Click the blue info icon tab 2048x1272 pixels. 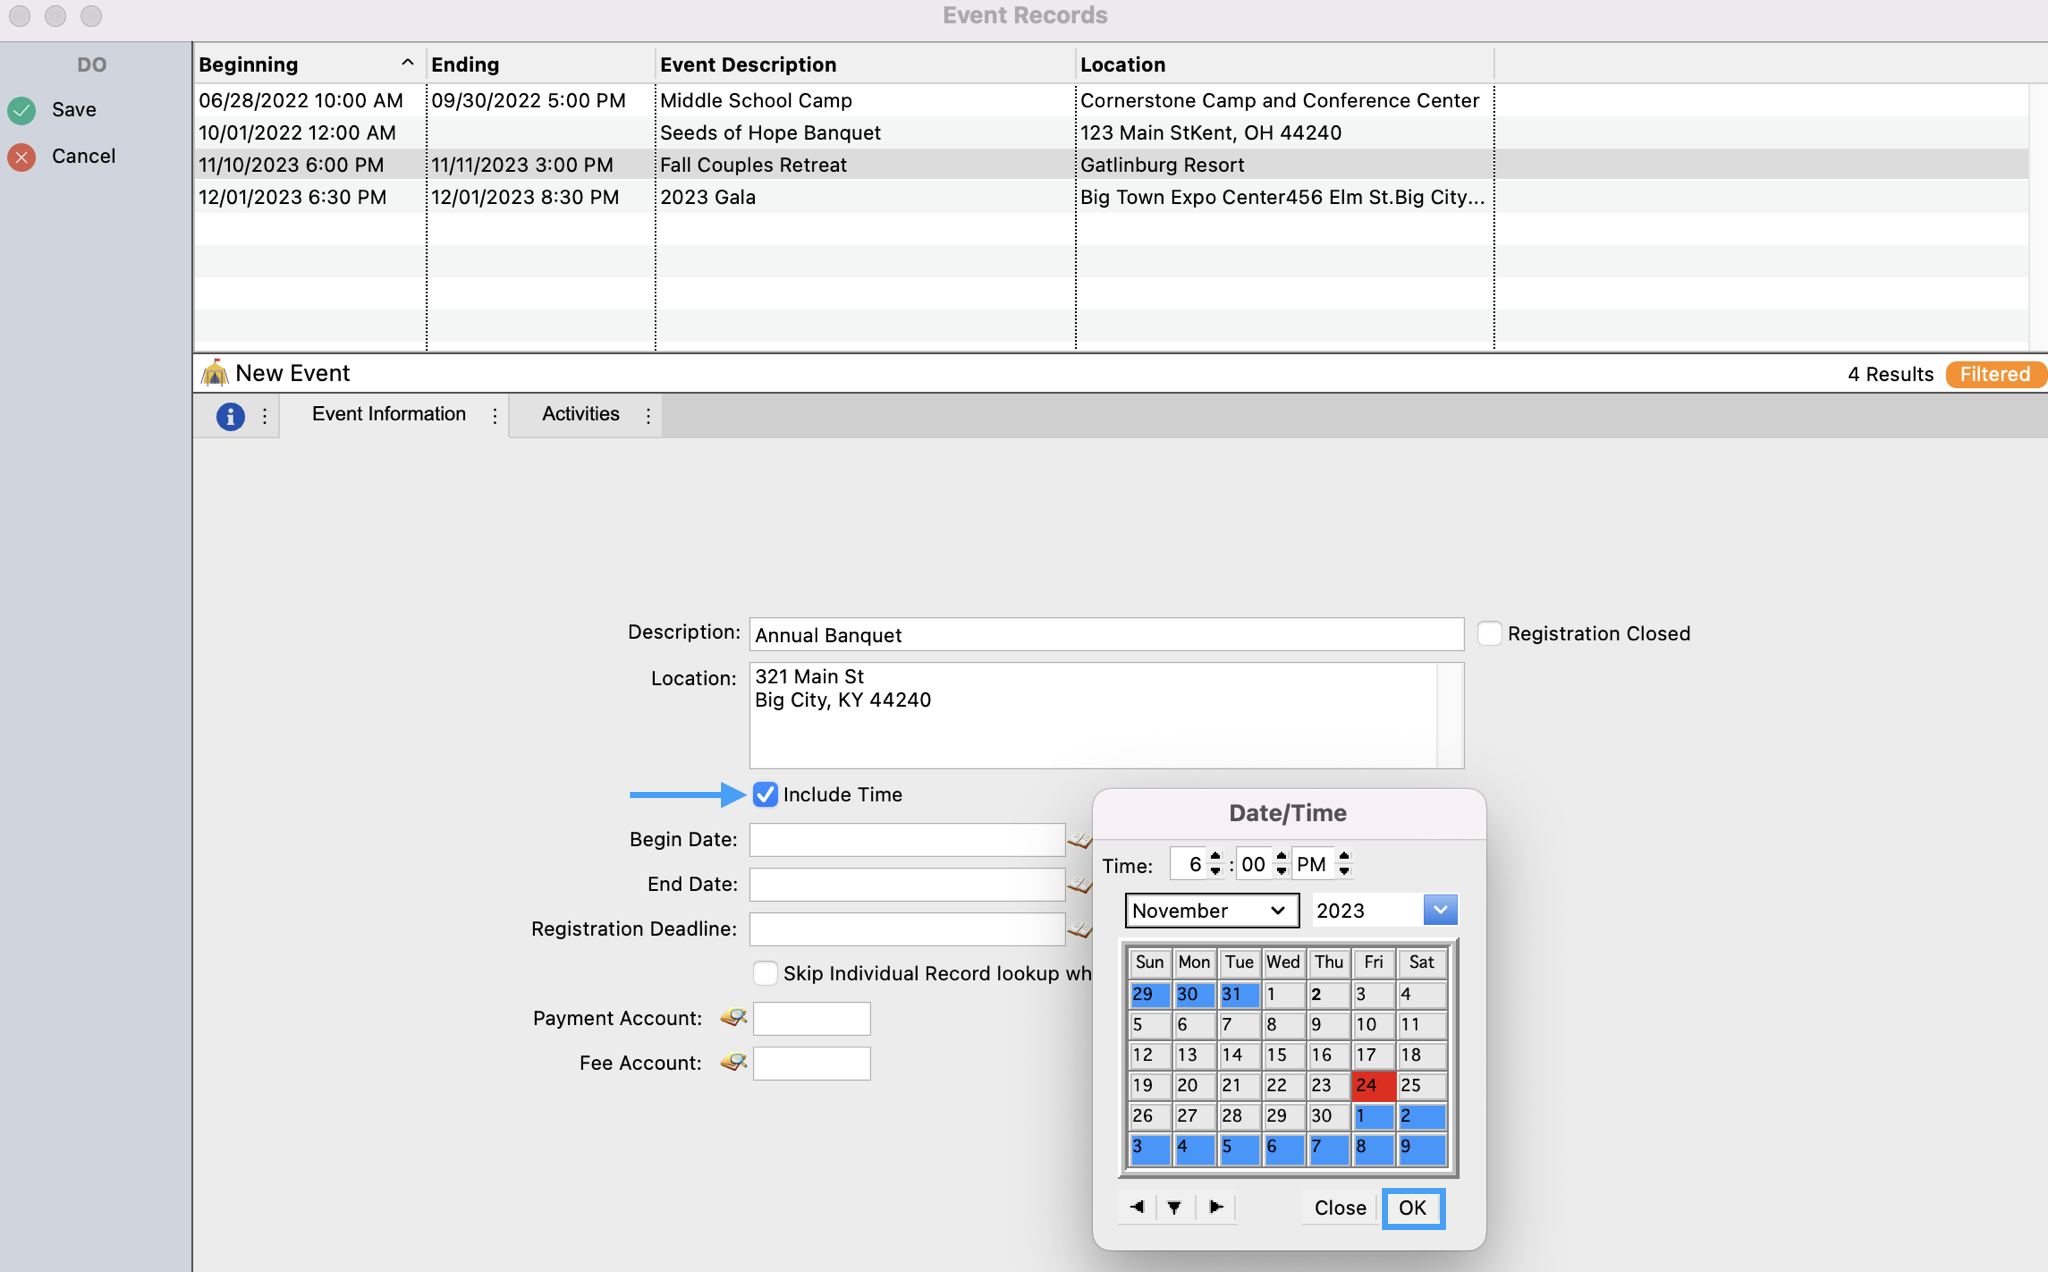[x=230, y=416]
